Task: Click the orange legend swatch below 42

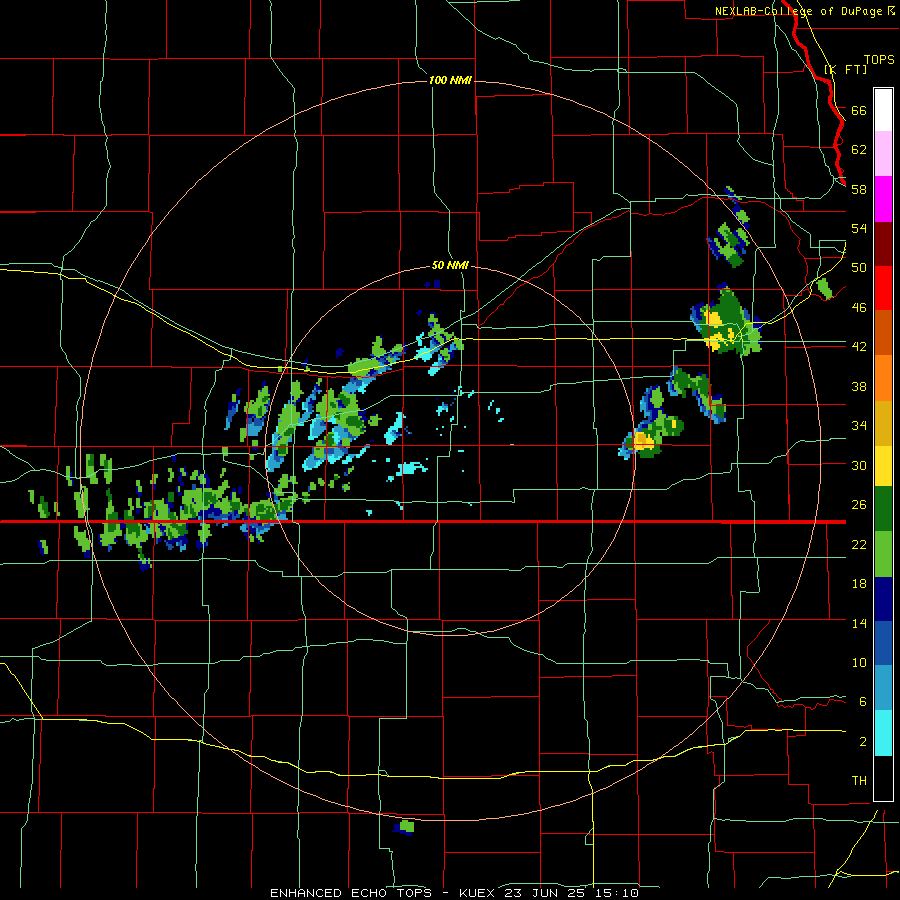Action: point(883,377)
